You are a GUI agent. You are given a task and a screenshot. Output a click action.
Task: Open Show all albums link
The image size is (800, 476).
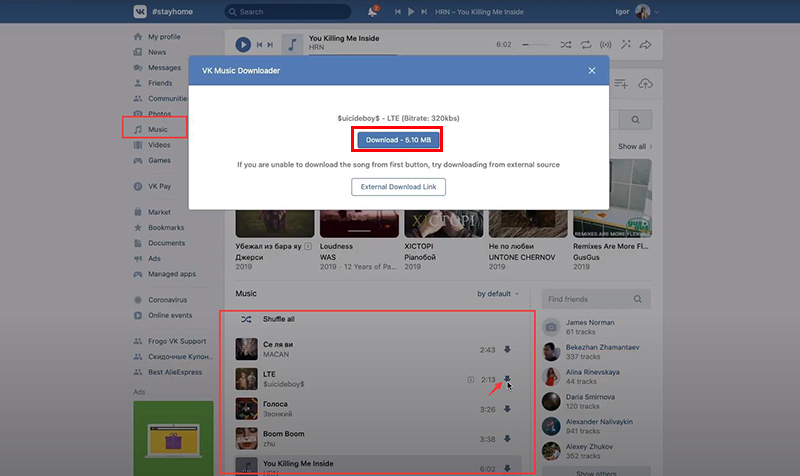[635, 146]
